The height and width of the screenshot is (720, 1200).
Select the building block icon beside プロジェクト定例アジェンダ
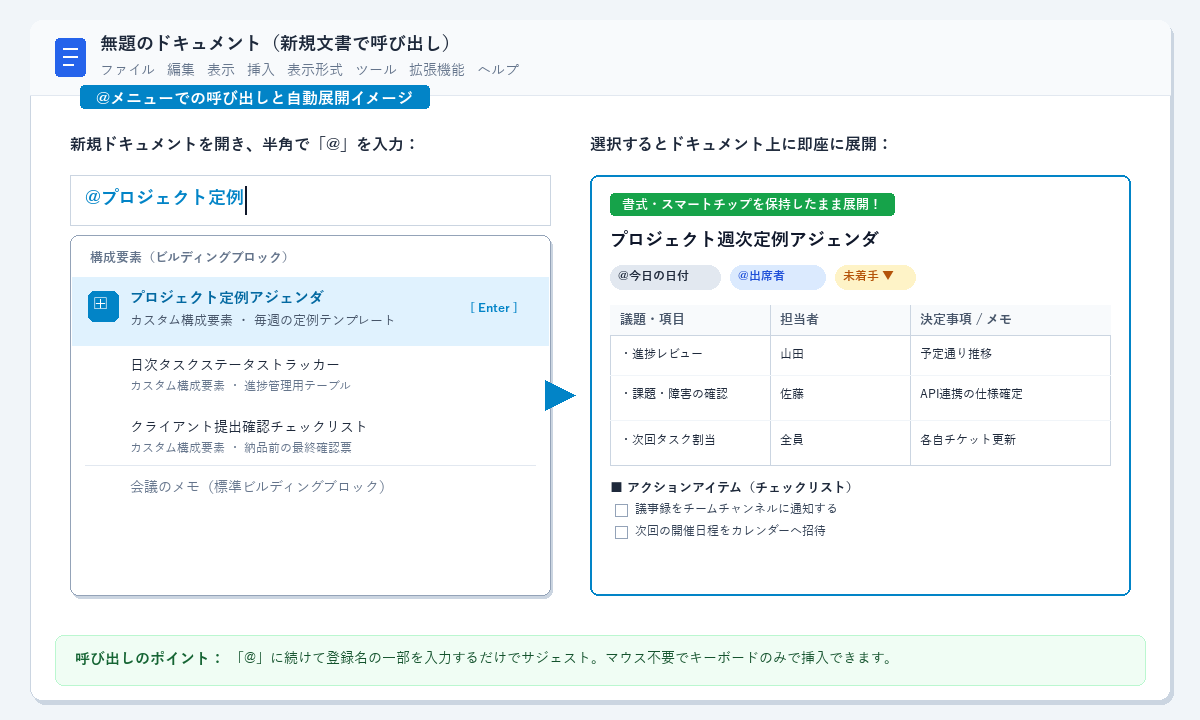click(x=103, y=305)
